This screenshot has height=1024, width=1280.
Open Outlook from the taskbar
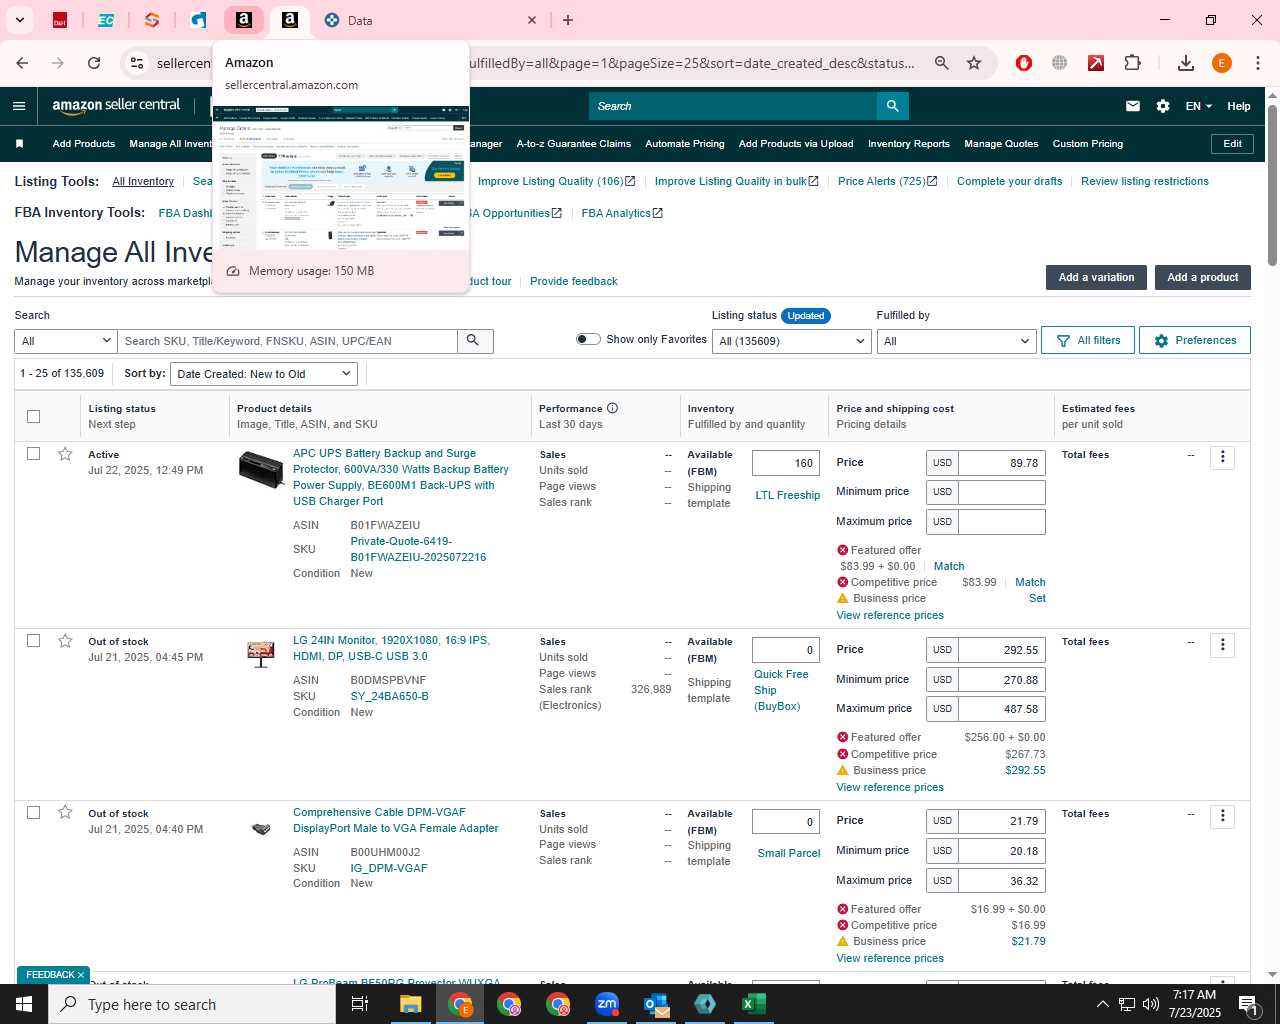pos(655,1004)
